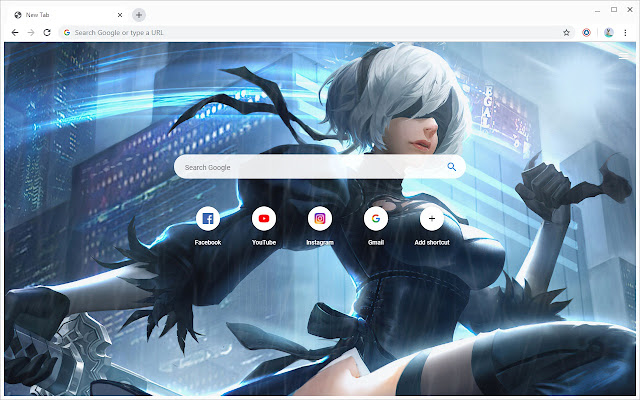Click the Add shortcut plus button
640x400 pixels.
432,219
